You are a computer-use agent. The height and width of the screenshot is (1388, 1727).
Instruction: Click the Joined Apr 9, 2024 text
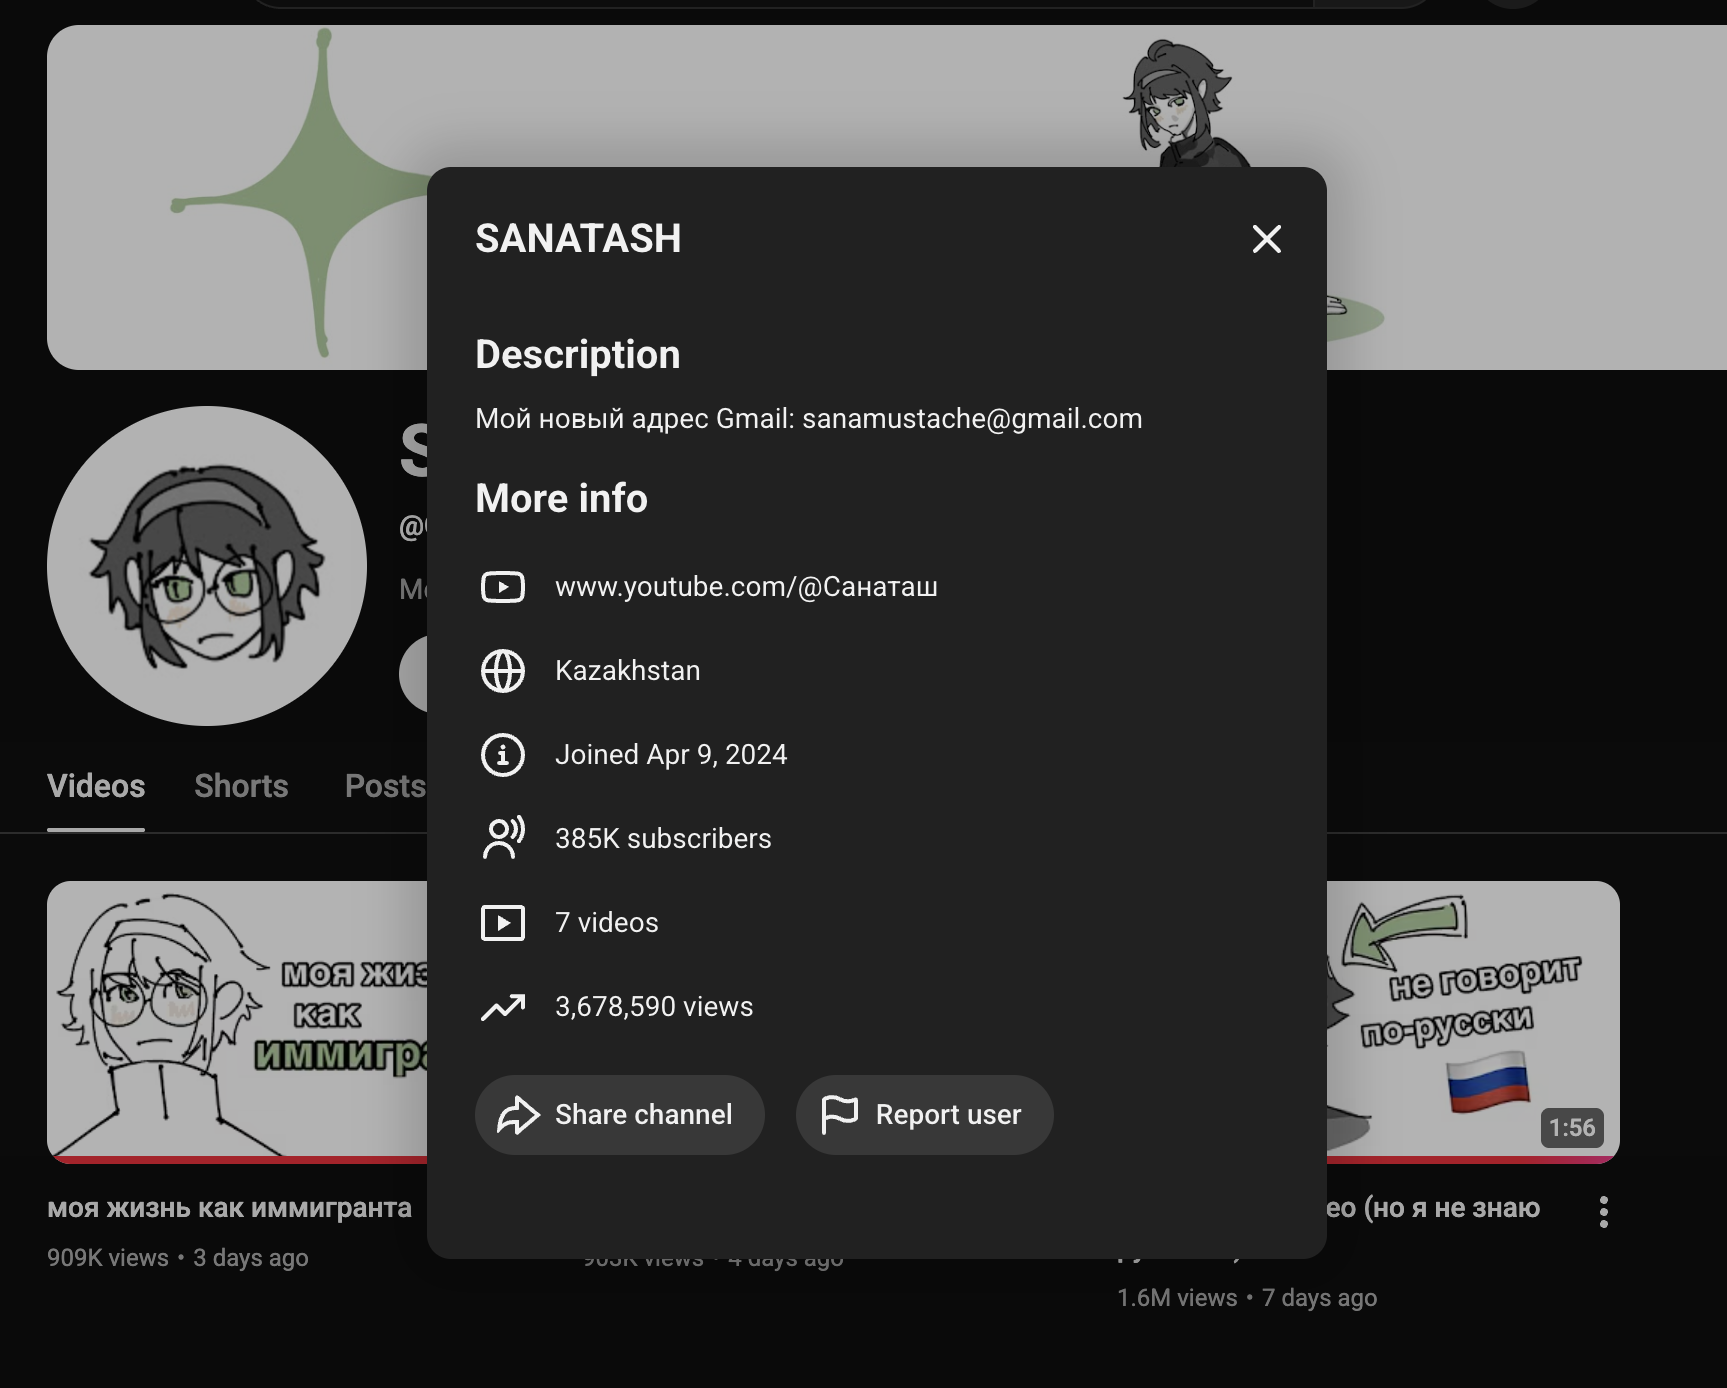click(671, 755)
